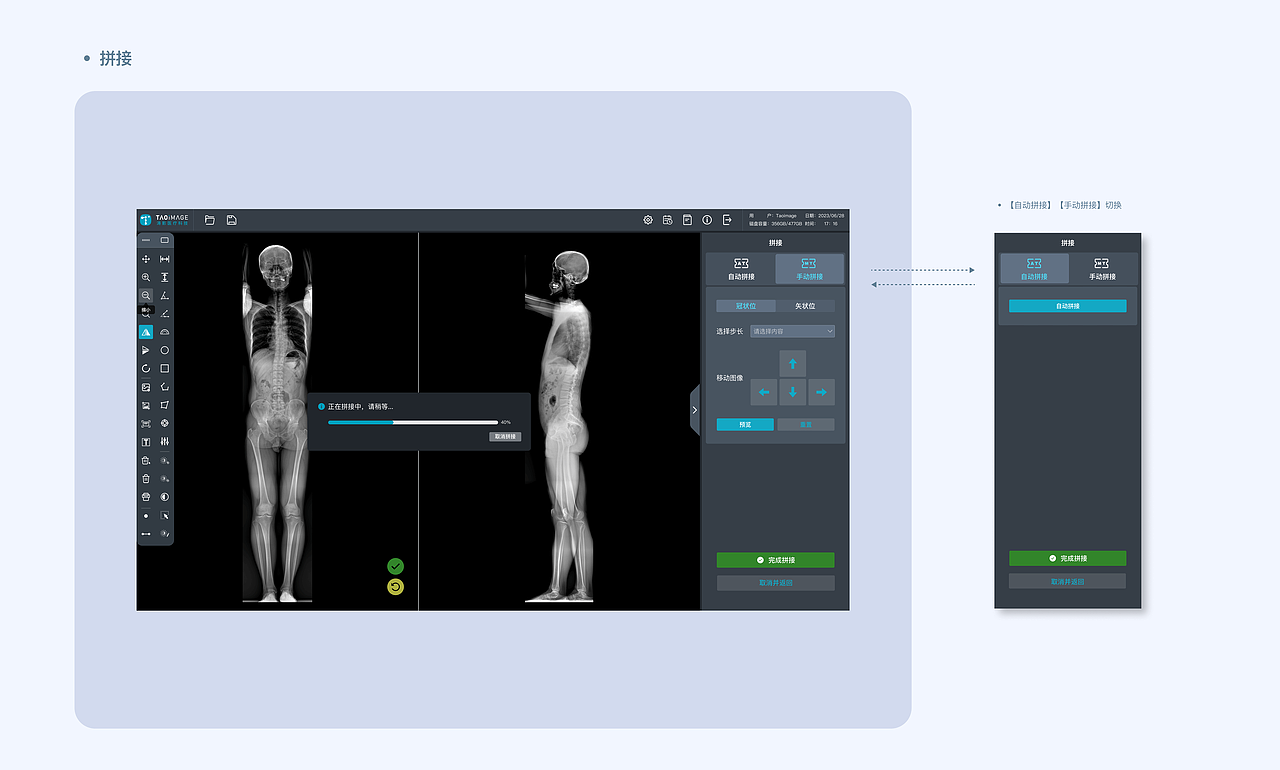
Task: Click the yellow undo circle on image
Action: click(395, 587)
